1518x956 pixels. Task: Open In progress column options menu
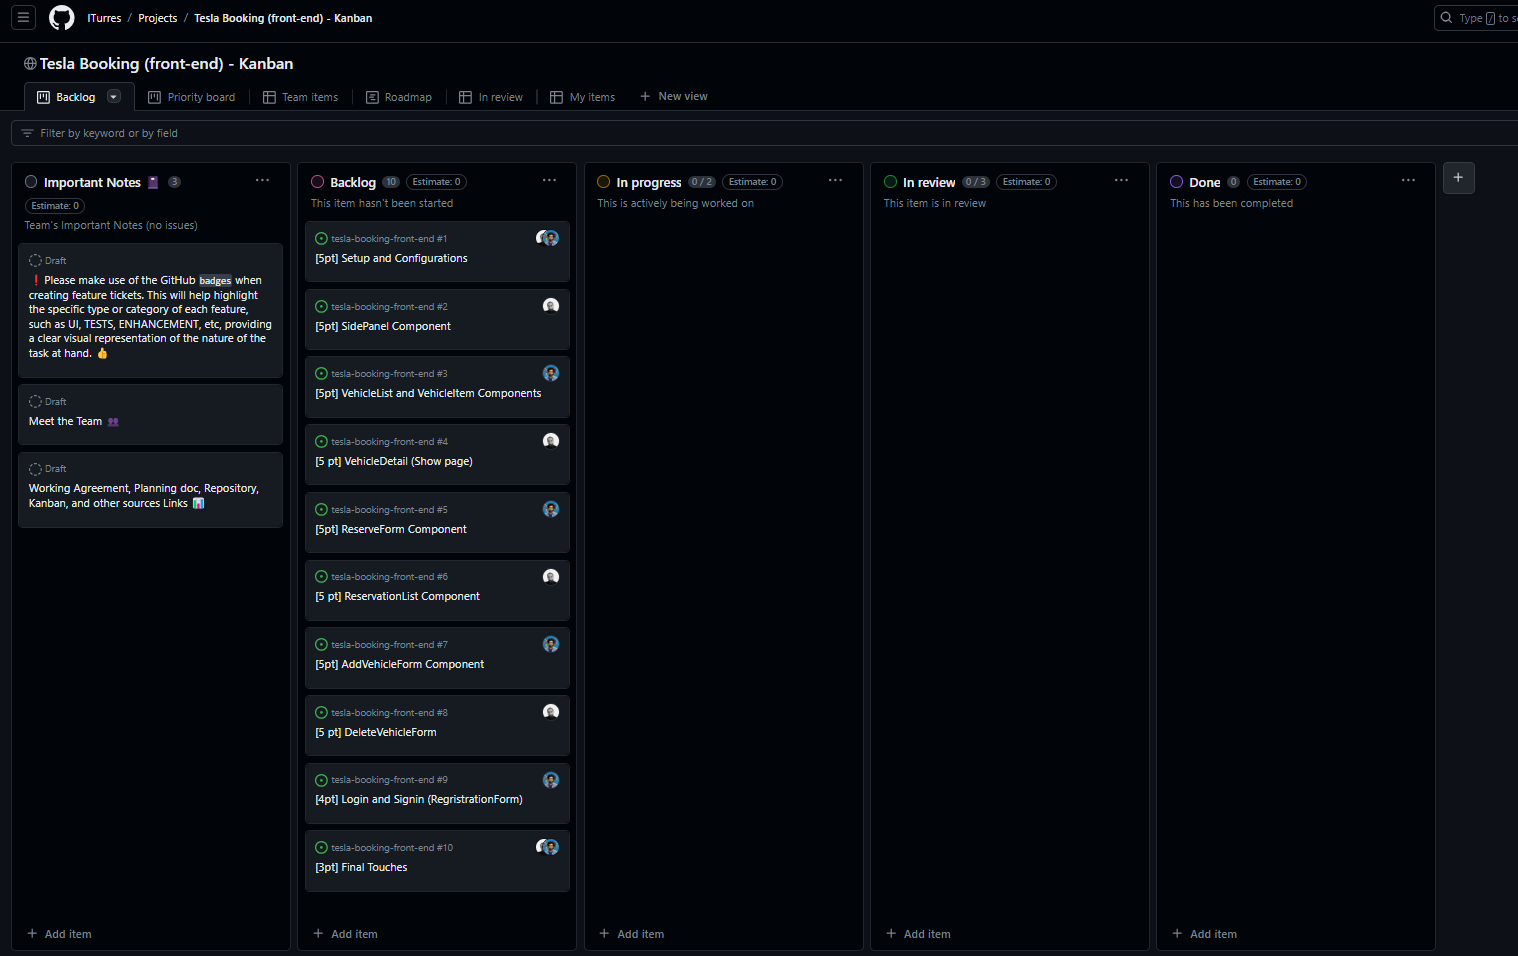pos(835,181)
